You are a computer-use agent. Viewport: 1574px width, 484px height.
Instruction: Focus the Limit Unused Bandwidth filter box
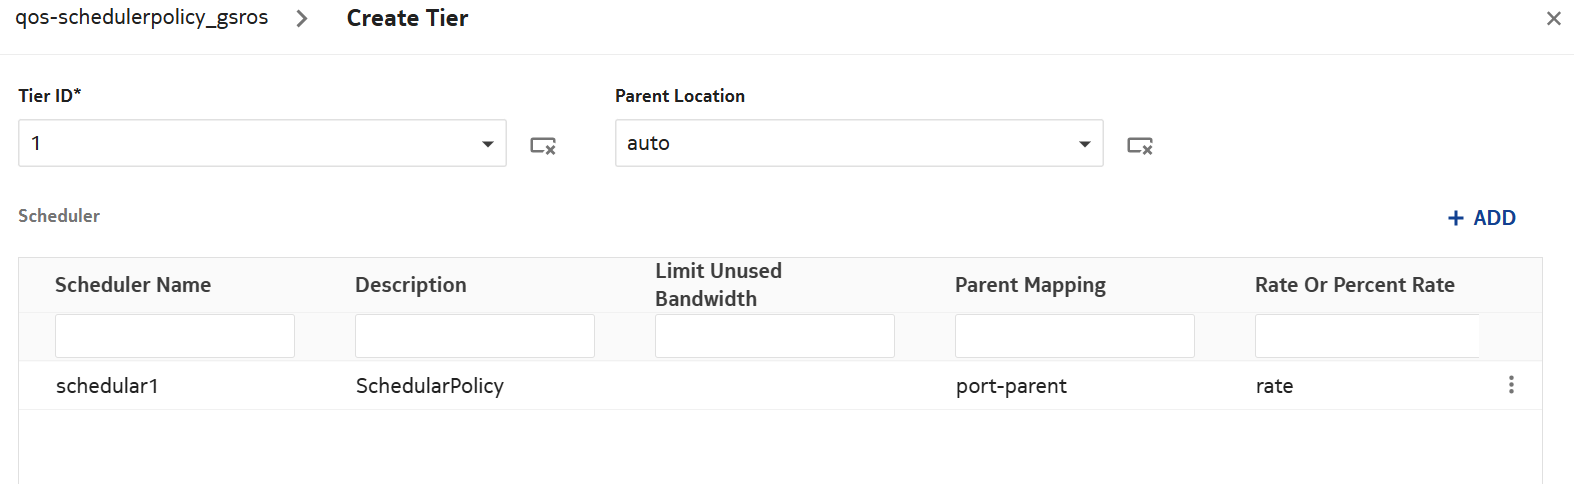point(775,336)
